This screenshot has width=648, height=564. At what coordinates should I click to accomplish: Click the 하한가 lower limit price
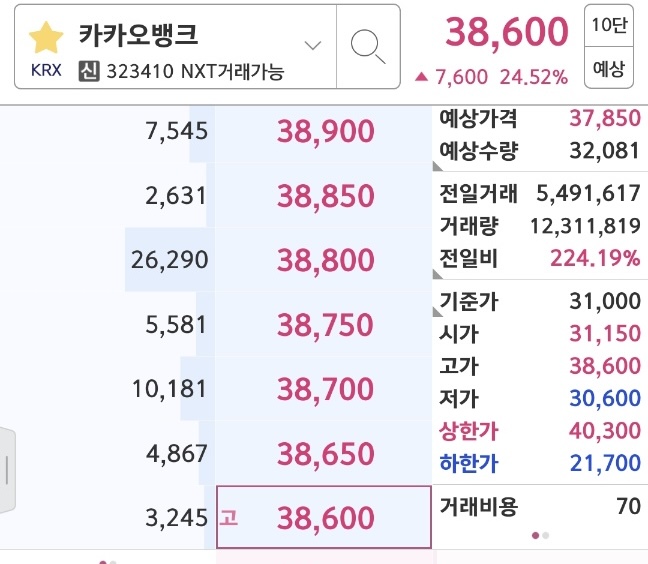604,464
